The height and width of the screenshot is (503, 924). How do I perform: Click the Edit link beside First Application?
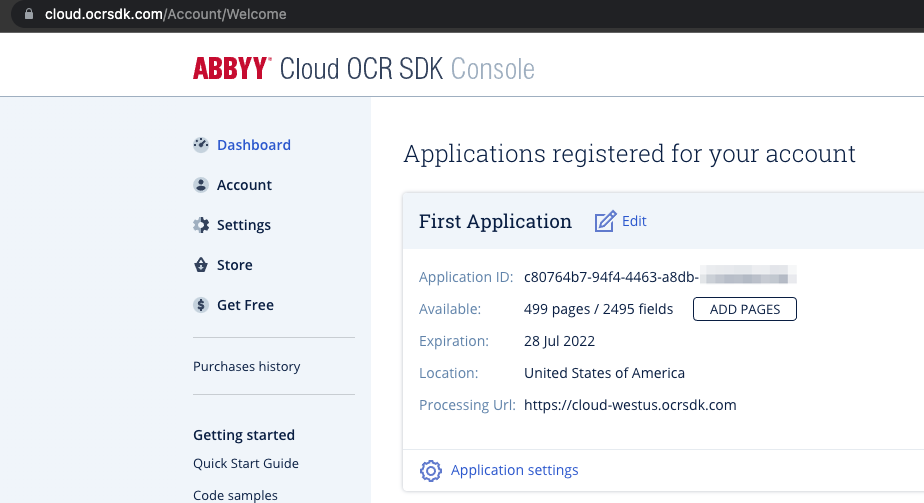tap(634, 221)
